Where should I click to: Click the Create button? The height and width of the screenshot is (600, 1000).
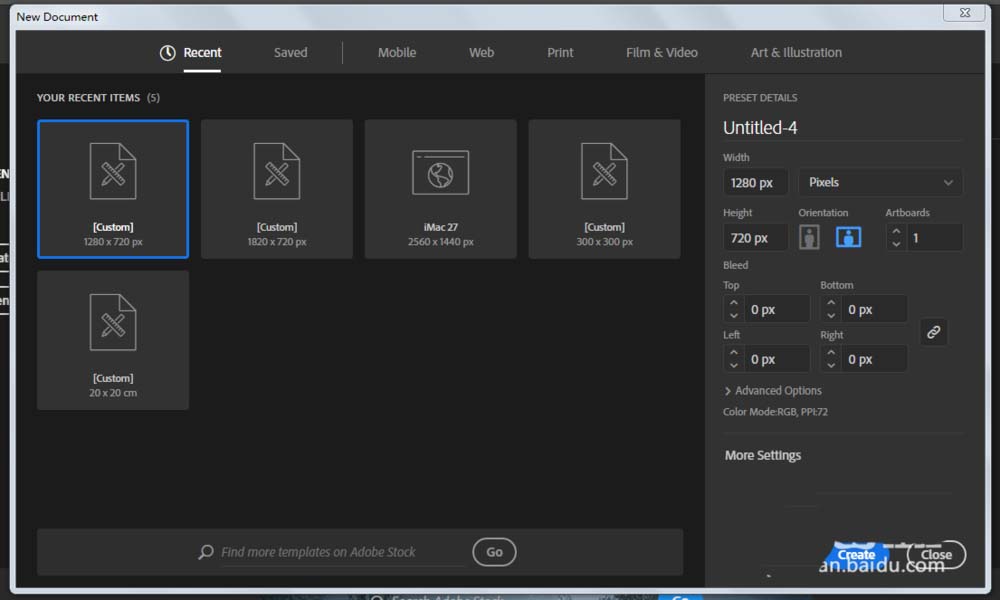pyautogui.click(x=856, y=555)
